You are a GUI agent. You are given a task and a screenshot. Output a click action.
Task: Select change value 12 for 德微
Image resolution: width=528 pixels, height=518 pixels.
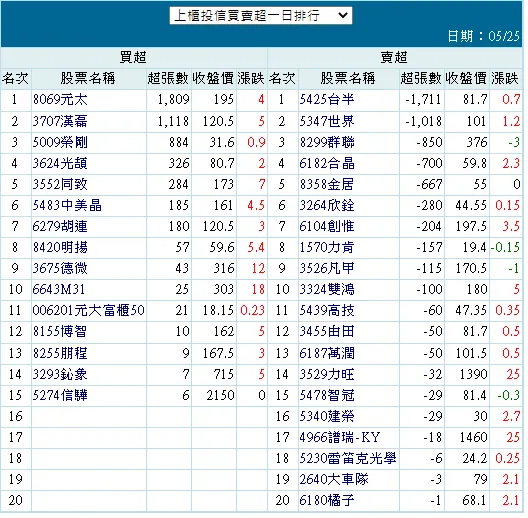258,268
